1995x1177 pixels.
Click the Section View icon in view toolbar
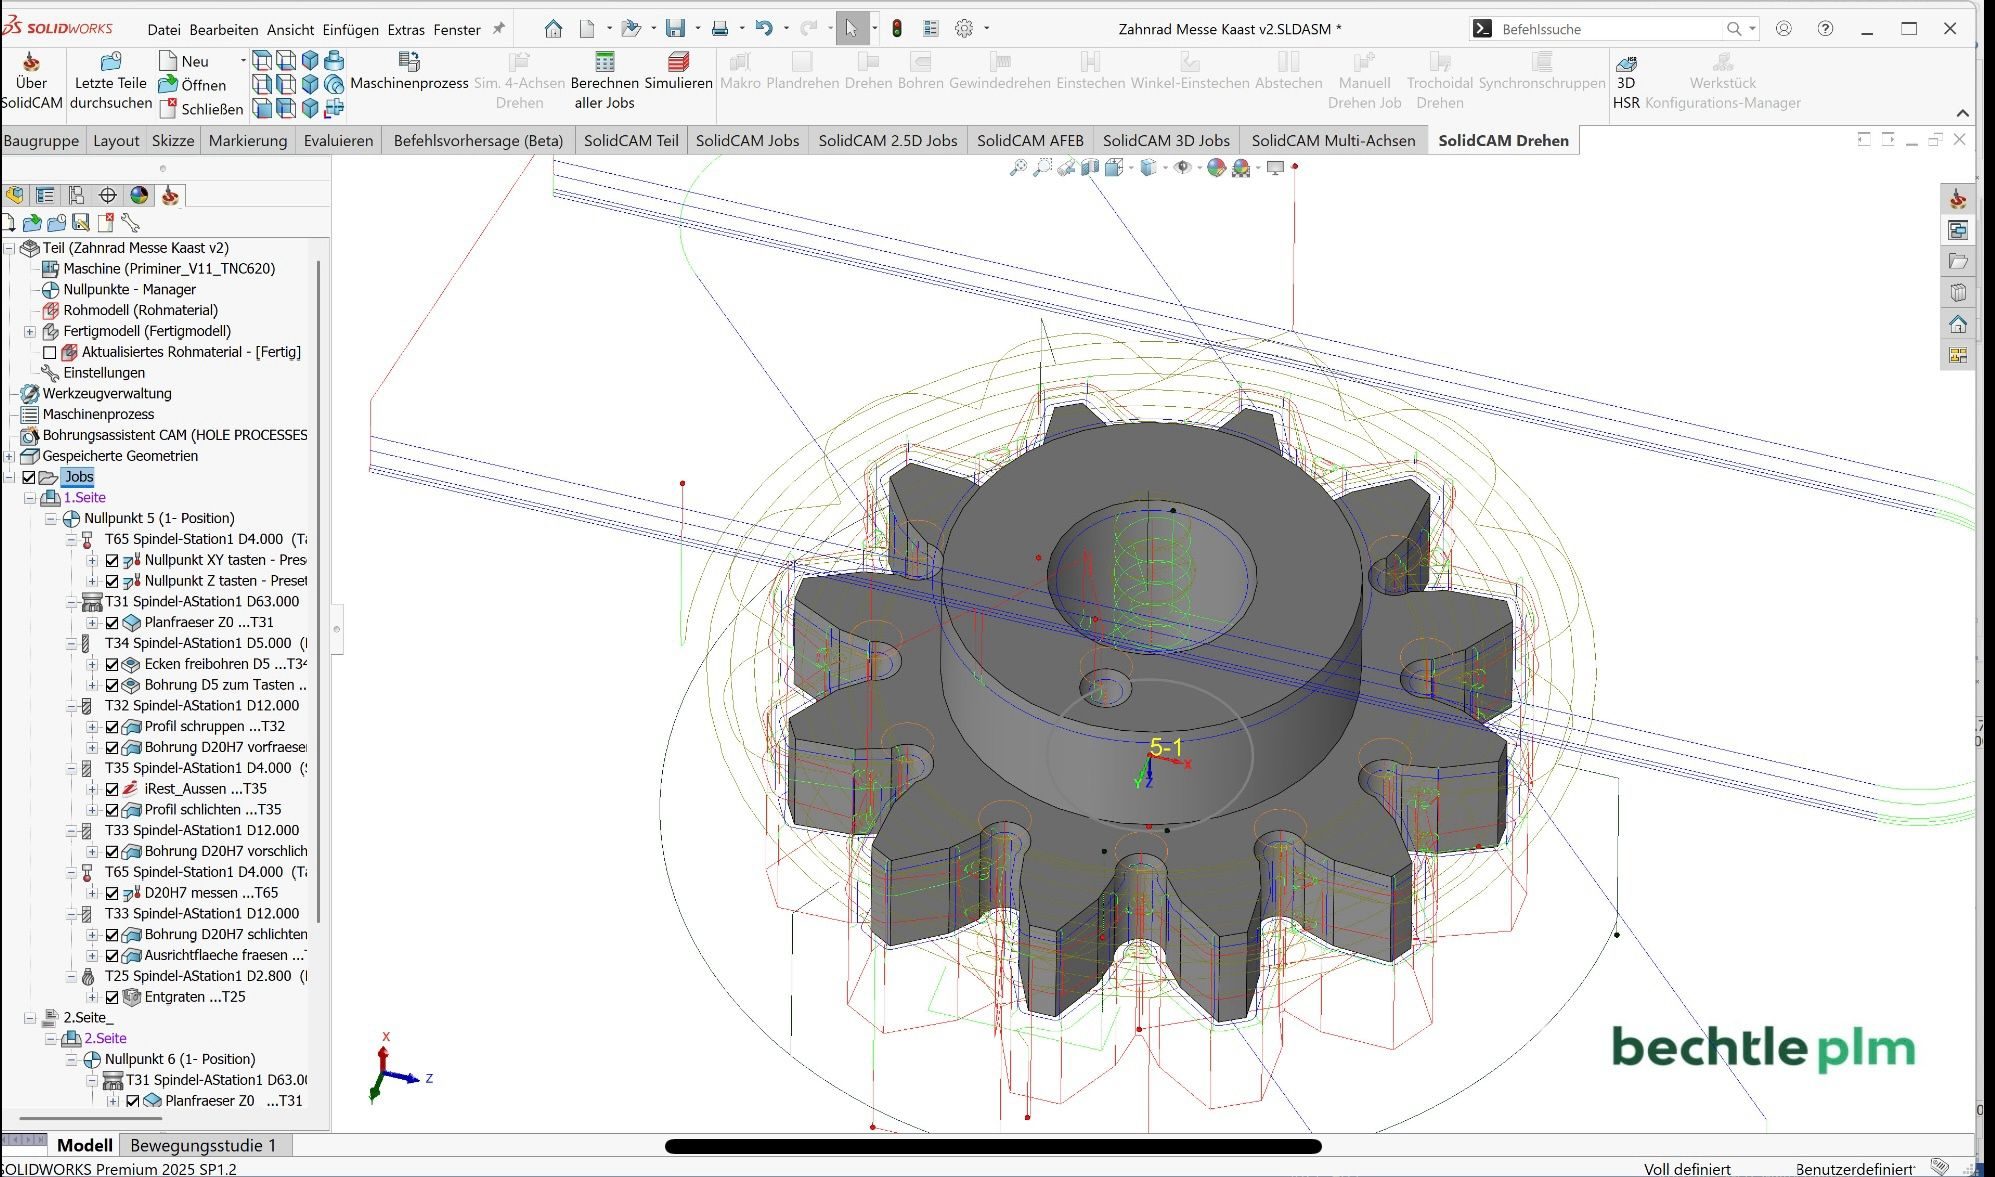click(x=1090, y=167)
